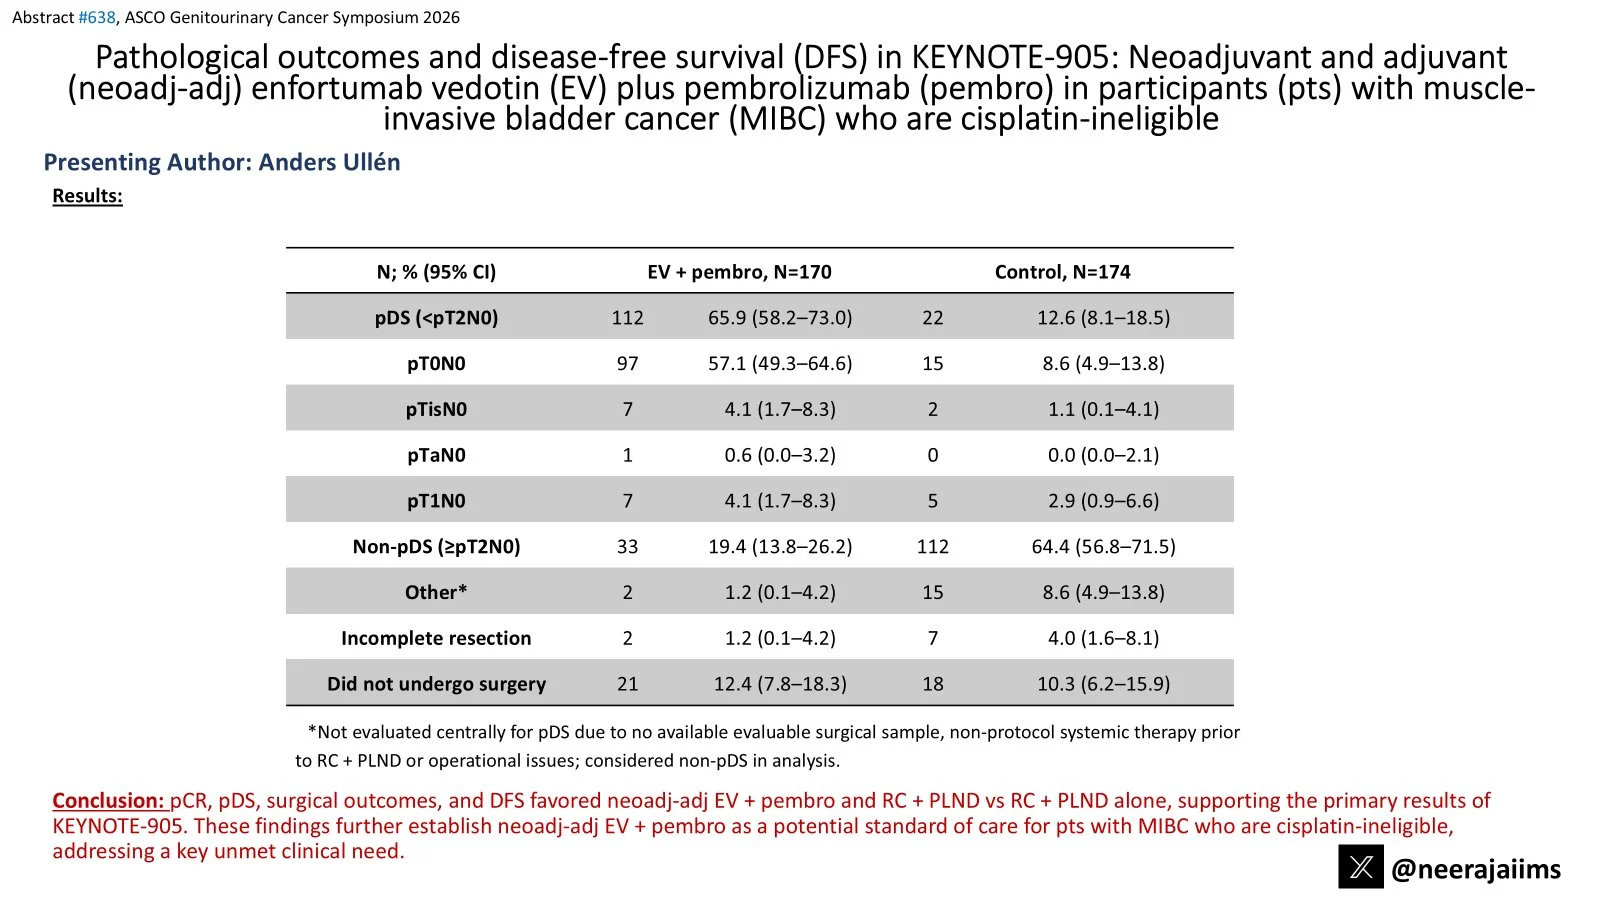The height and width of the screenshot is (900, 1600).
Task: Click the Control, N=174 column header
Action: (1062, 272)
